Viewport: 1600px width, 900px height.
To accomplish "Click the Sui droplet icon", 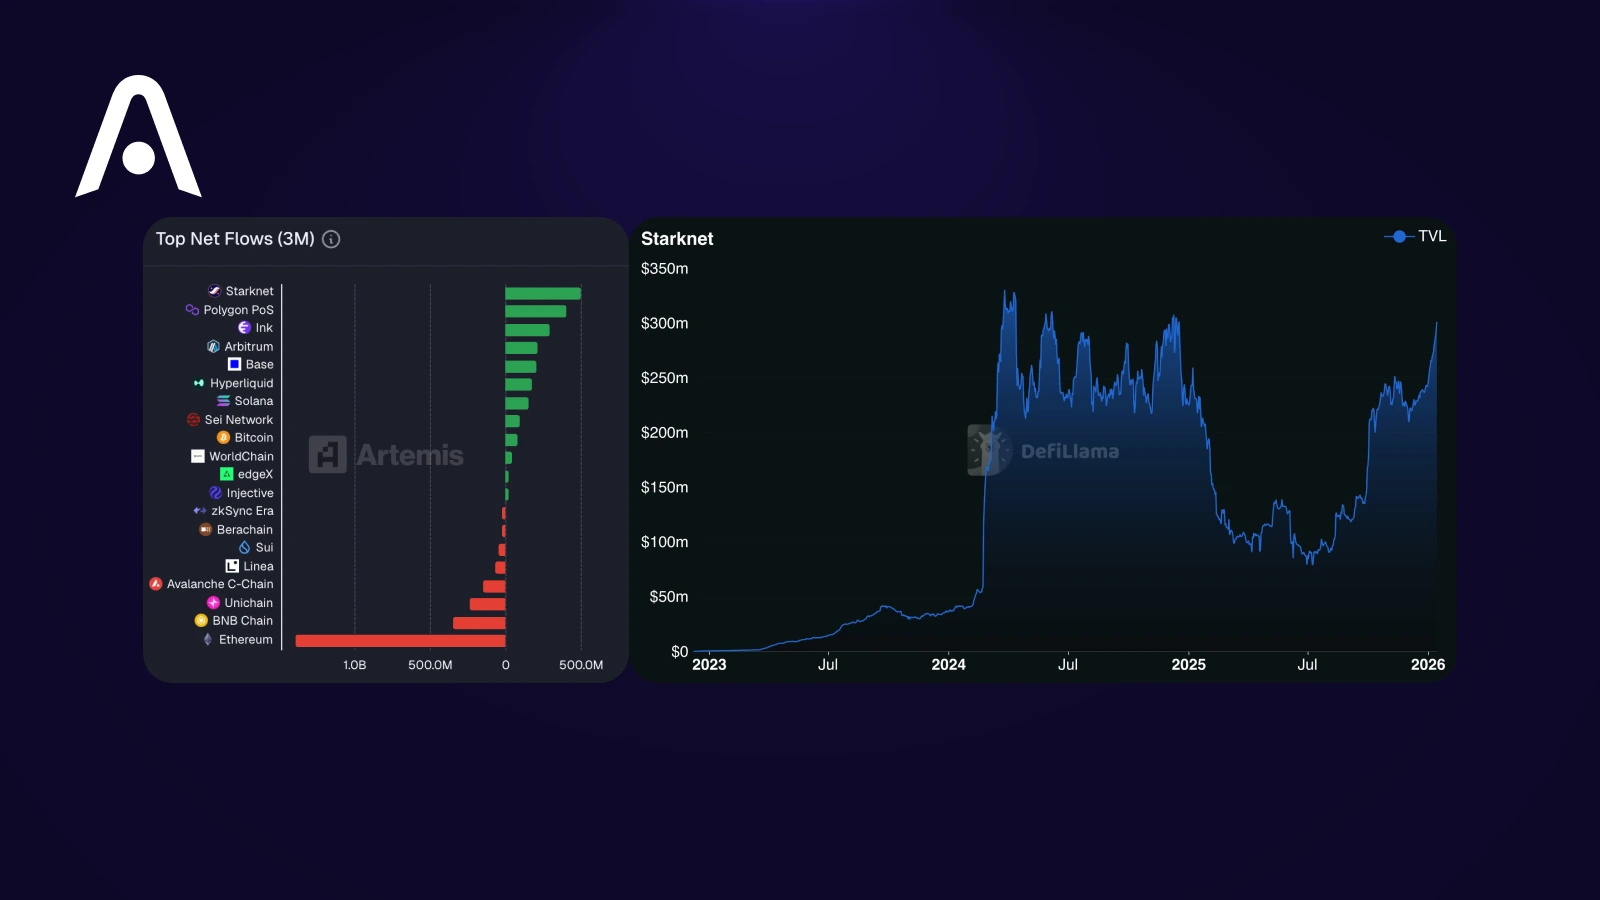I will point(244,547).
